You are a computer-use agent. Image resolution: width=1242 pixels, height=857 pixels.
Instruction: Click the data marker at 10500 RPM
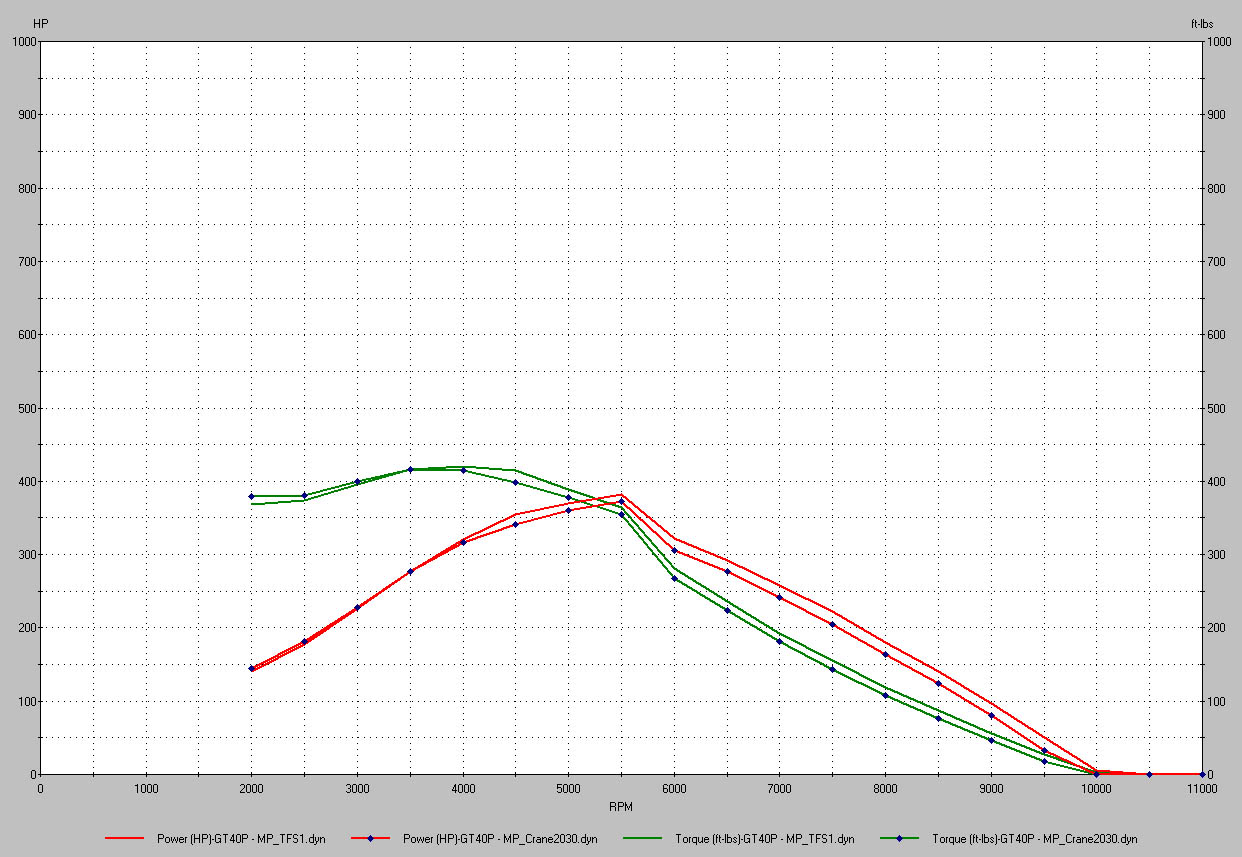pyautogui.click(x=1149, y=774)
